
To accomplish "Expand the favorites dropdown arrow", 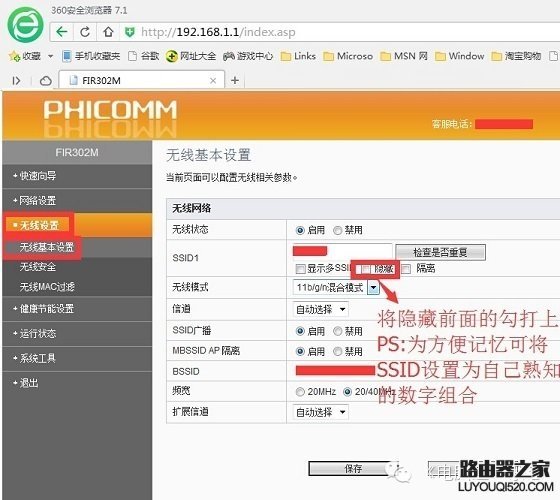I will pyautogui.click(x=50, y=56).
